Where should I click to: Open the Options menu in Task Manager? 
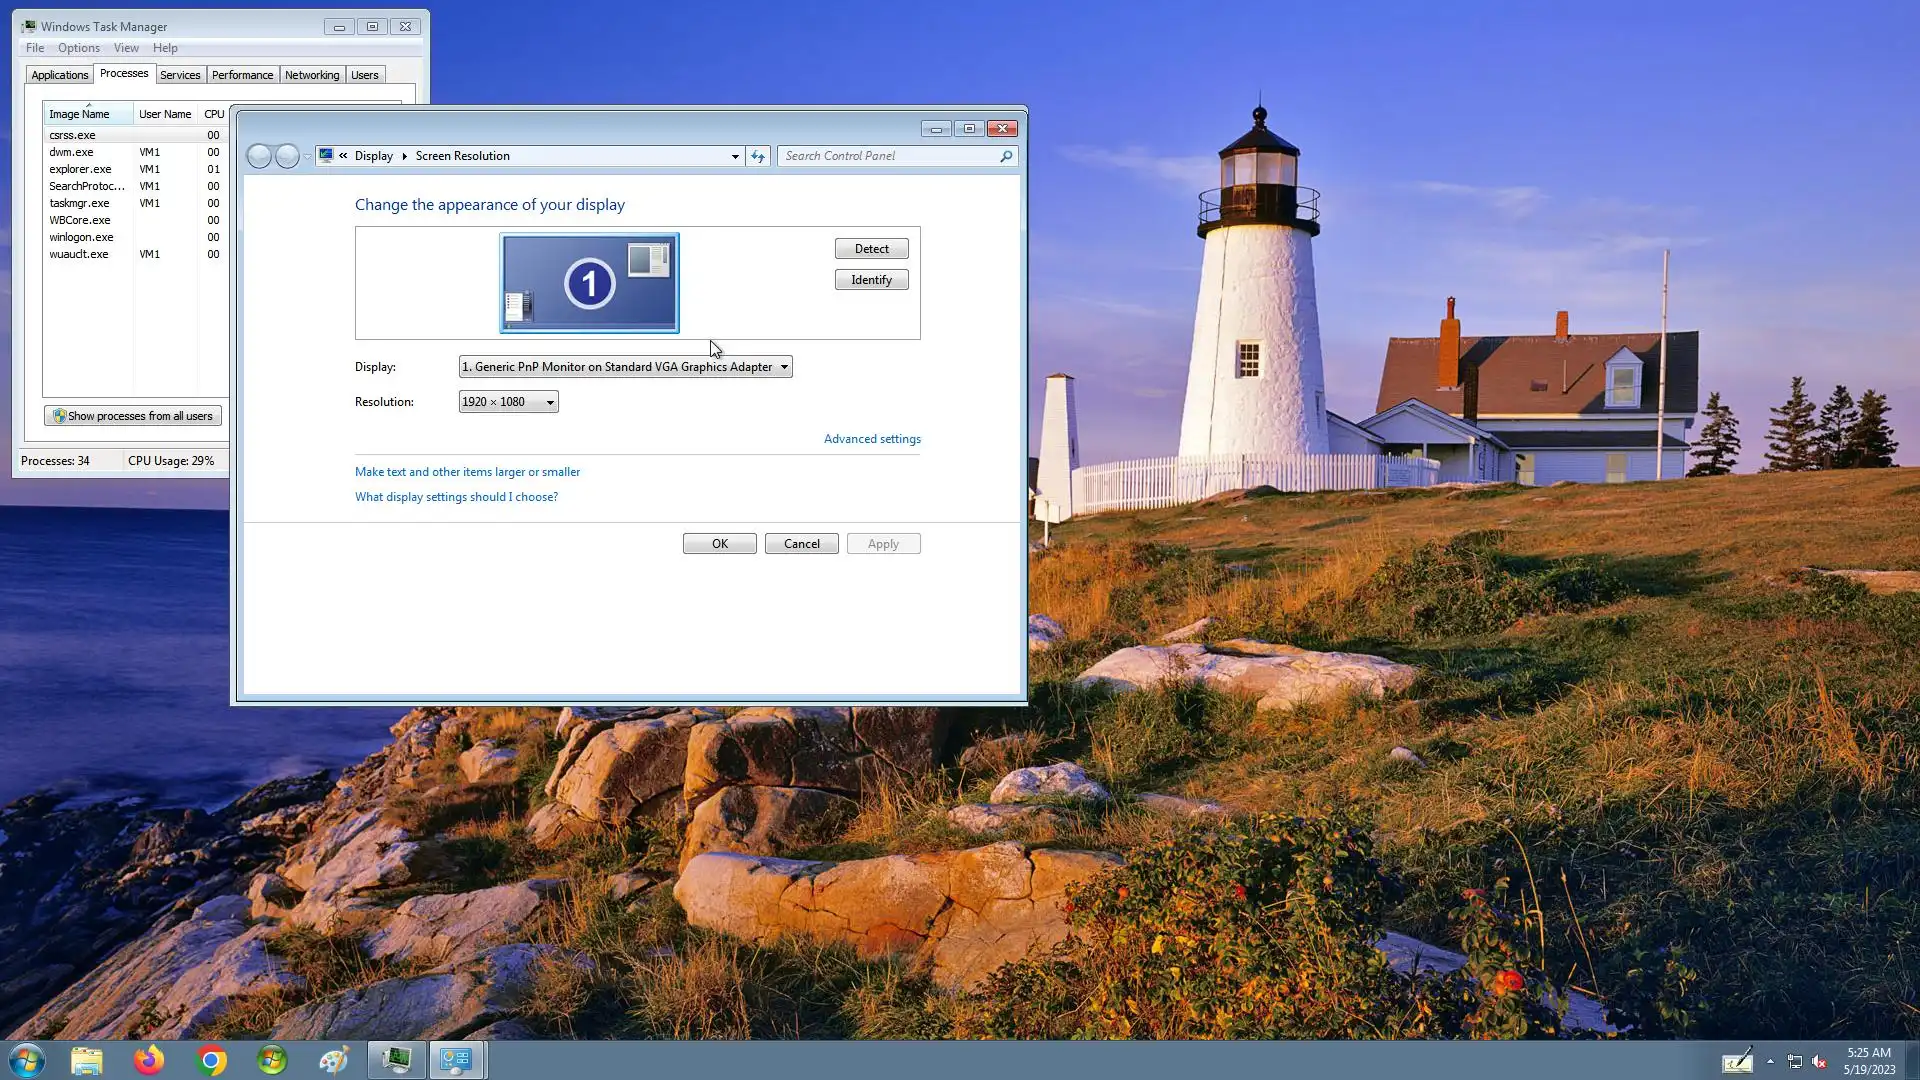pos(78,48)
